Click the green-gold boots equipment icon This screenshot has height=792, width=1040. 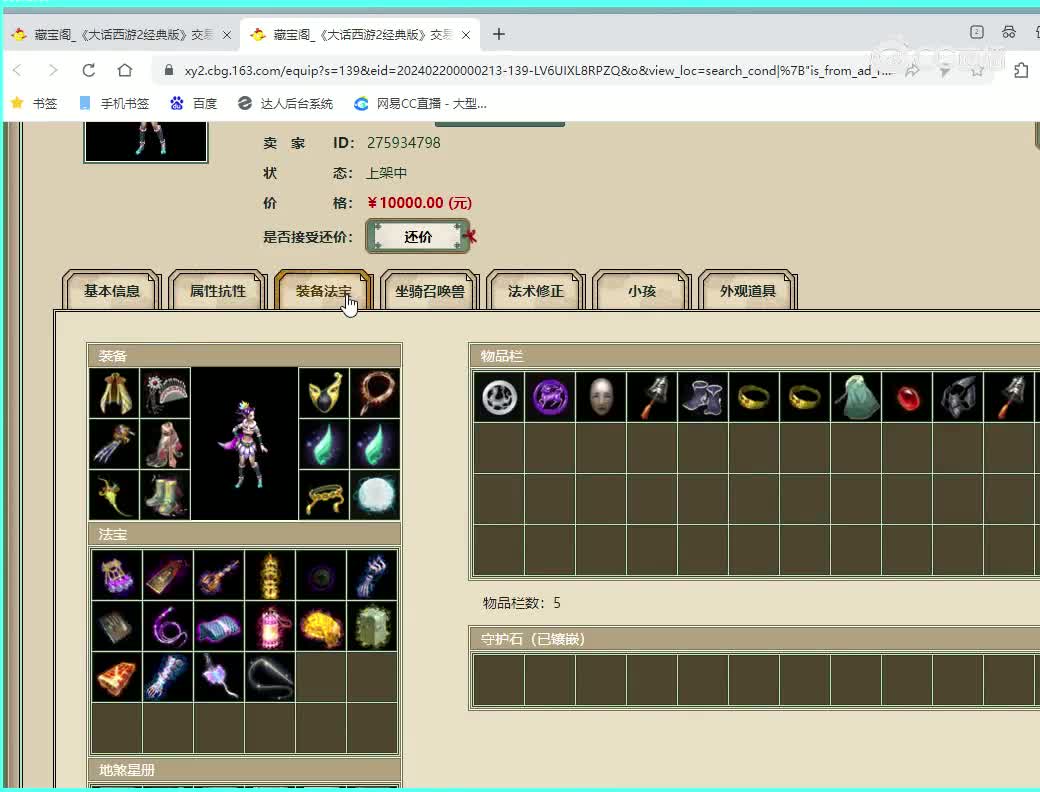click(x=165, y=495)
